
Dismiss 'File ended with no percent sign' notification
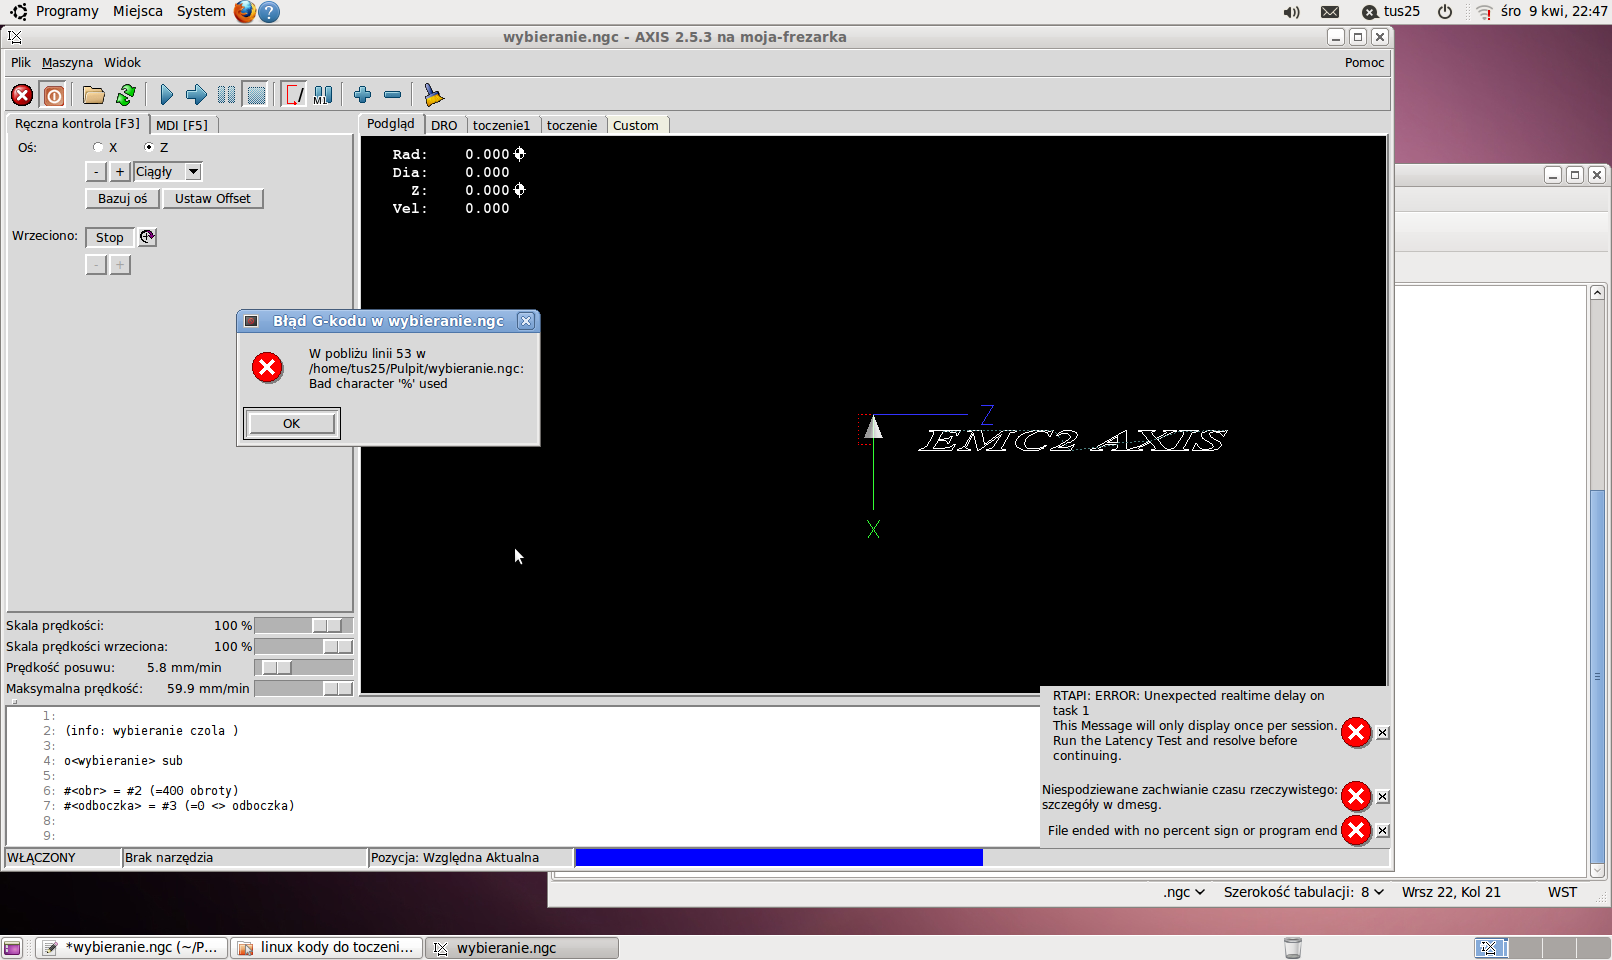click(x=1382, y=831)
